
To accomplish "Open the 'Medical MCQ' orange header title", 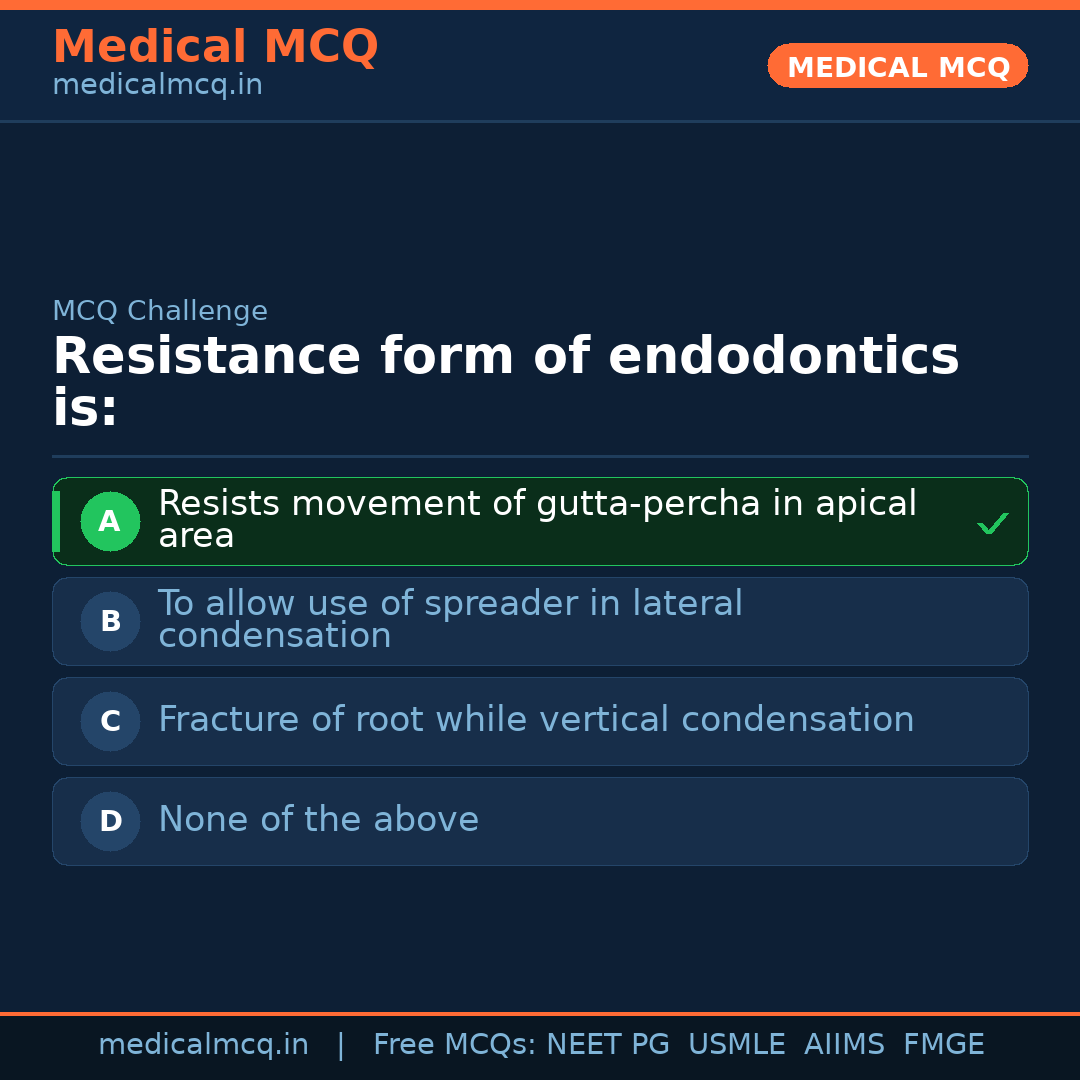I will click(215, 47).
